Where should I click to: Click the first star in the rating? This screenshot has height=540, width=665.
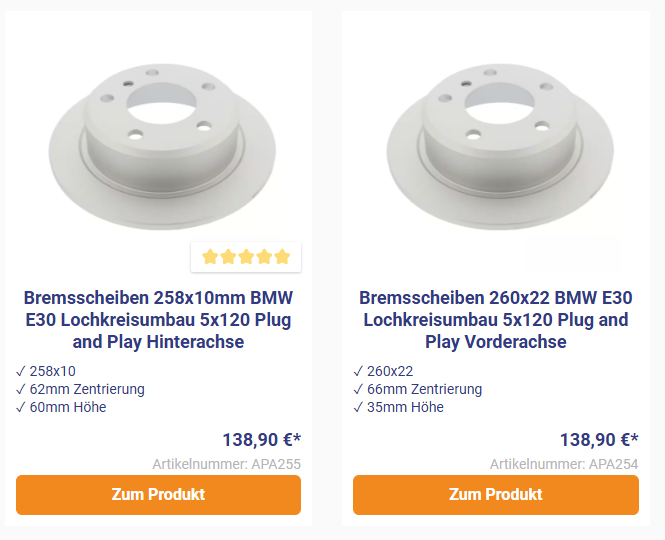[210, 257]
